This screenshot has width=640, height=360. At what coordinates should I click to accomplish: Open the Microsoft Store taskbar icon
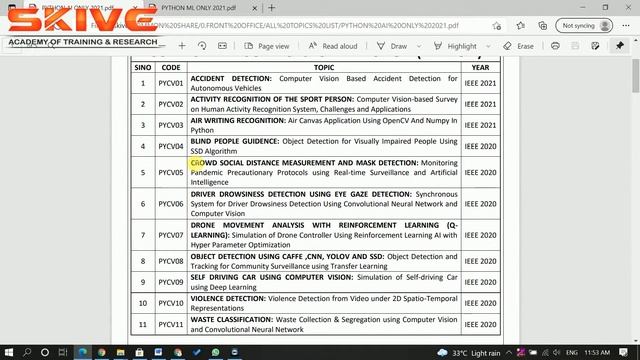(139, 352)
